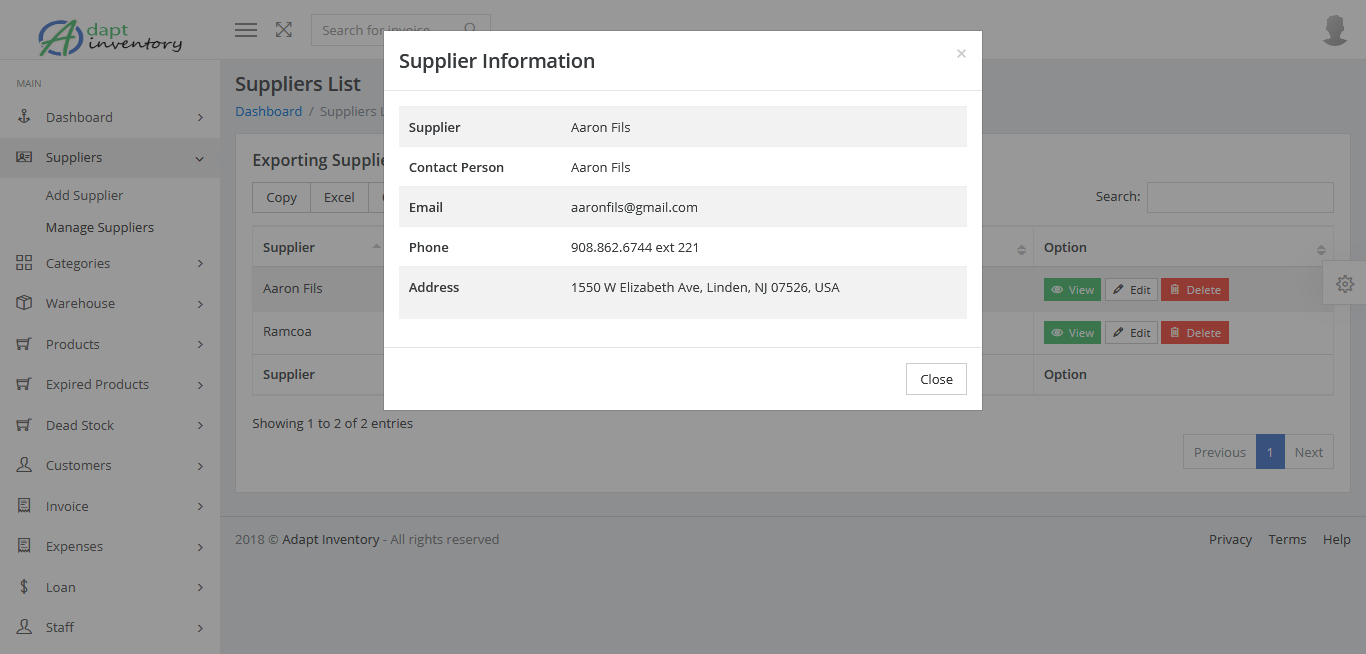1366x654 pixels.
Task: Delete the Aaron Fils supplier row
Action: (x=1195, y=290)
